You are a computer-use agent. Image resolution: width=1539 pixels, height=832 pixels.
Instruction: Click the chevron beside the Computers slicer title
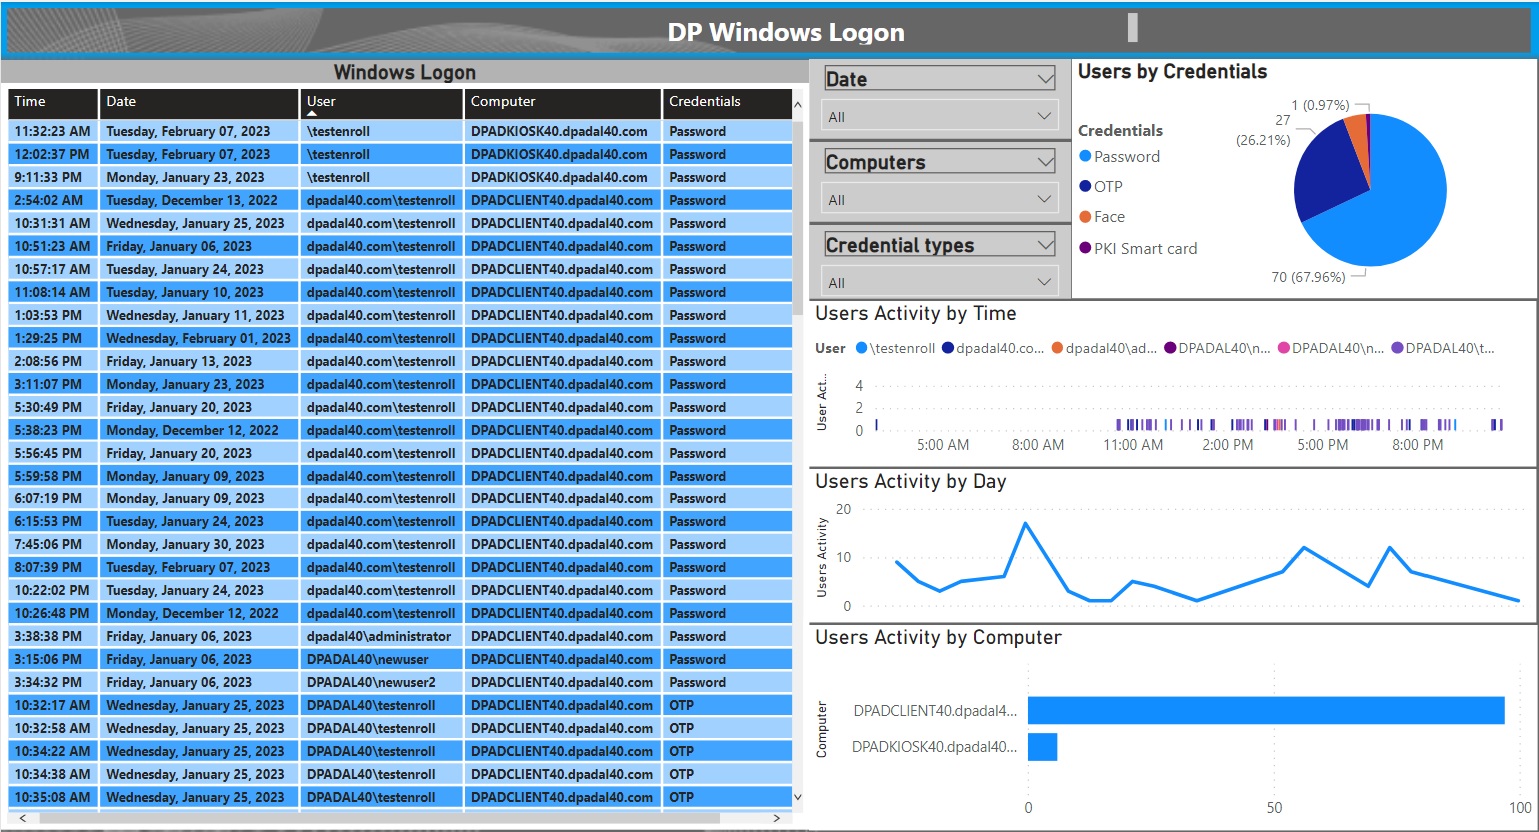1045,162
